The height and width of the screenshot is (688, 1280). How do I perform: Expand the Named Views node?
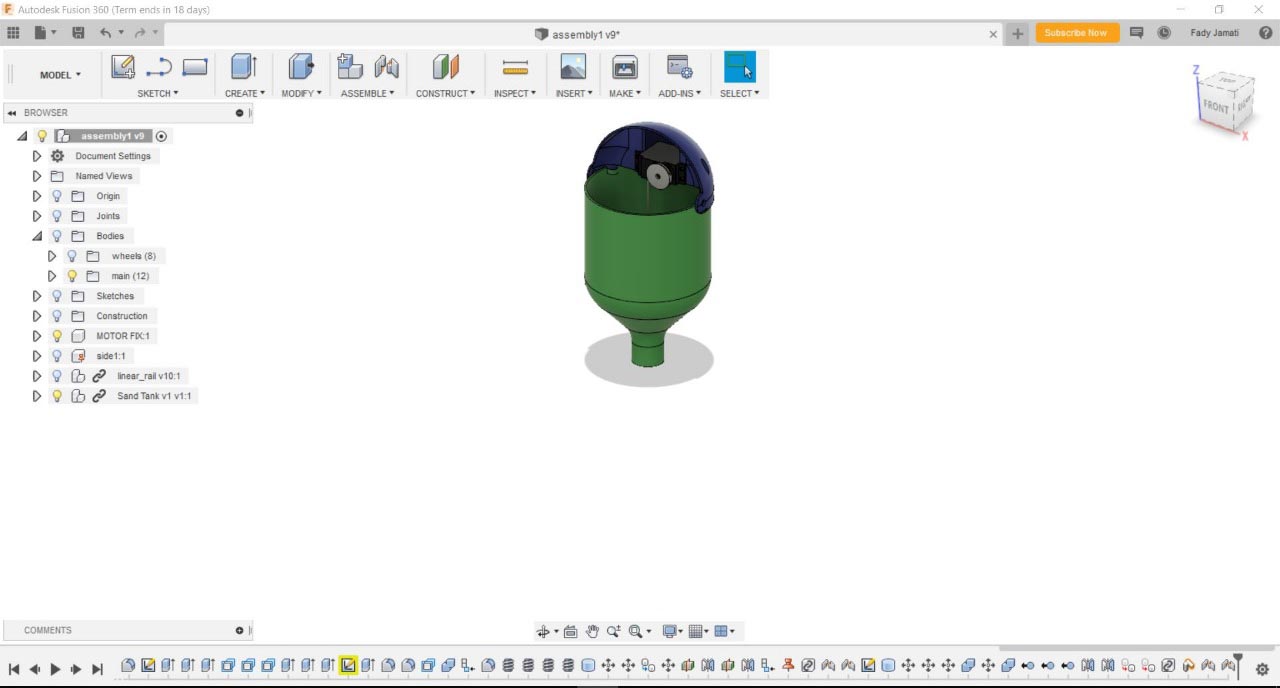[x=37, y=176]
